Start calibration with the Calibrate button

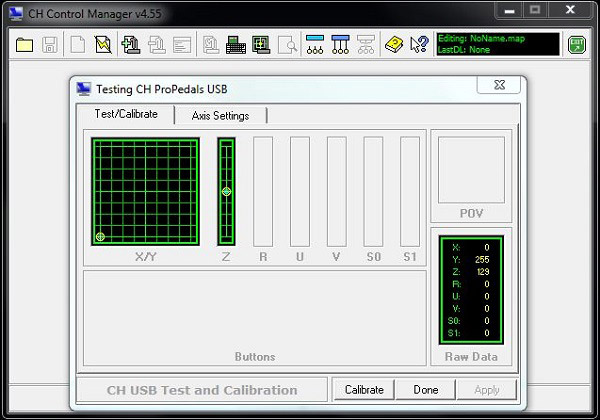tap(364, 390)
